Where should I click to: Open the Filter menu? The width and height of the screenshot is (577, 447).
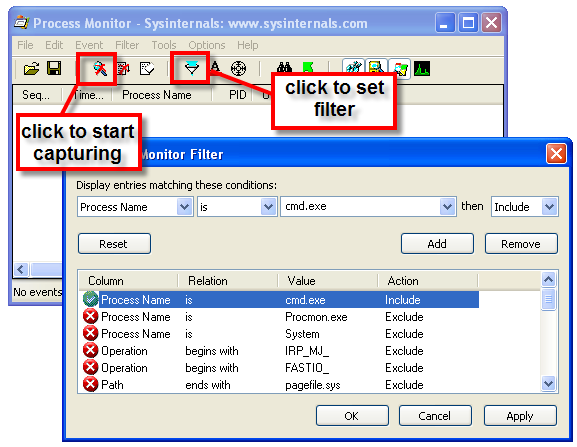click(127, 45)
